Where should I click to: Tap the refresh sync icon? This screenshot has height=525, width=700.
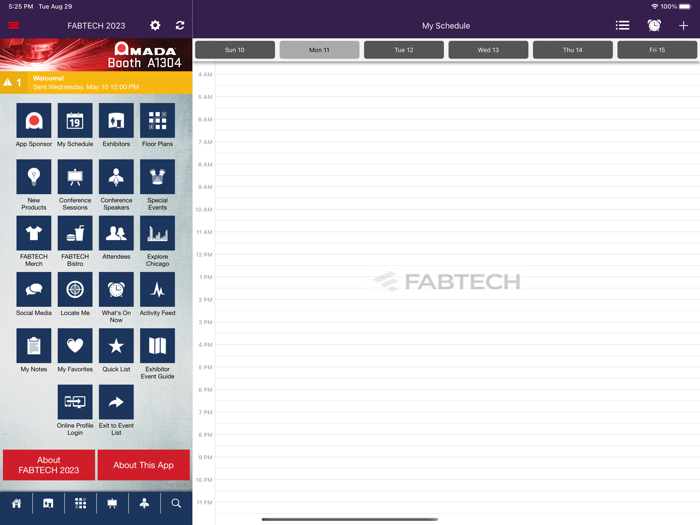coord(180,25)
